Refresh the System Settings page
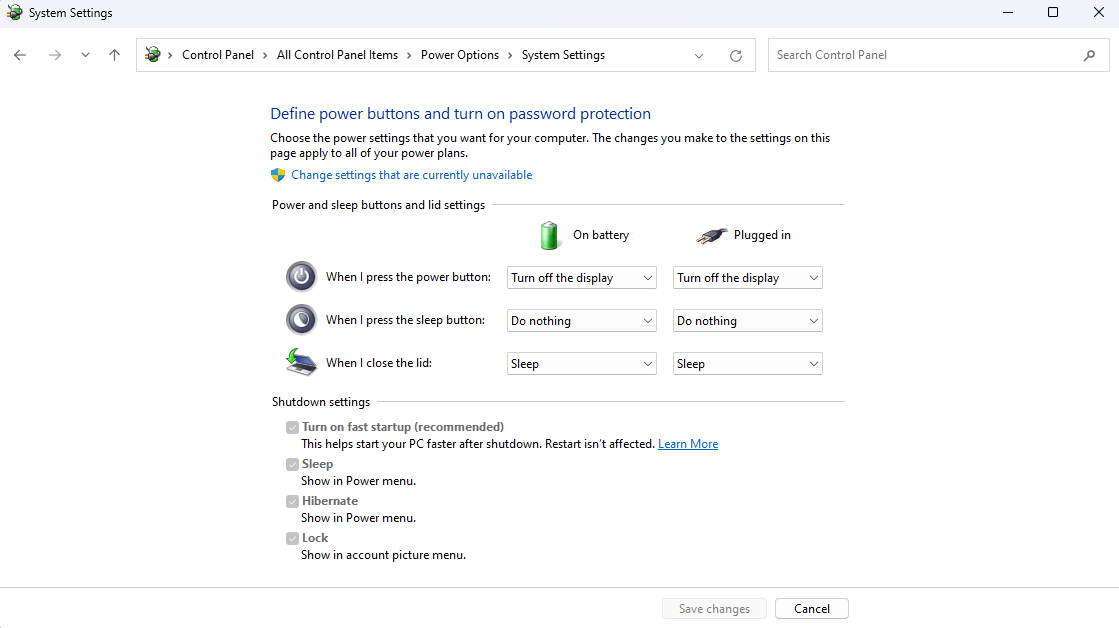 point(736,56)
